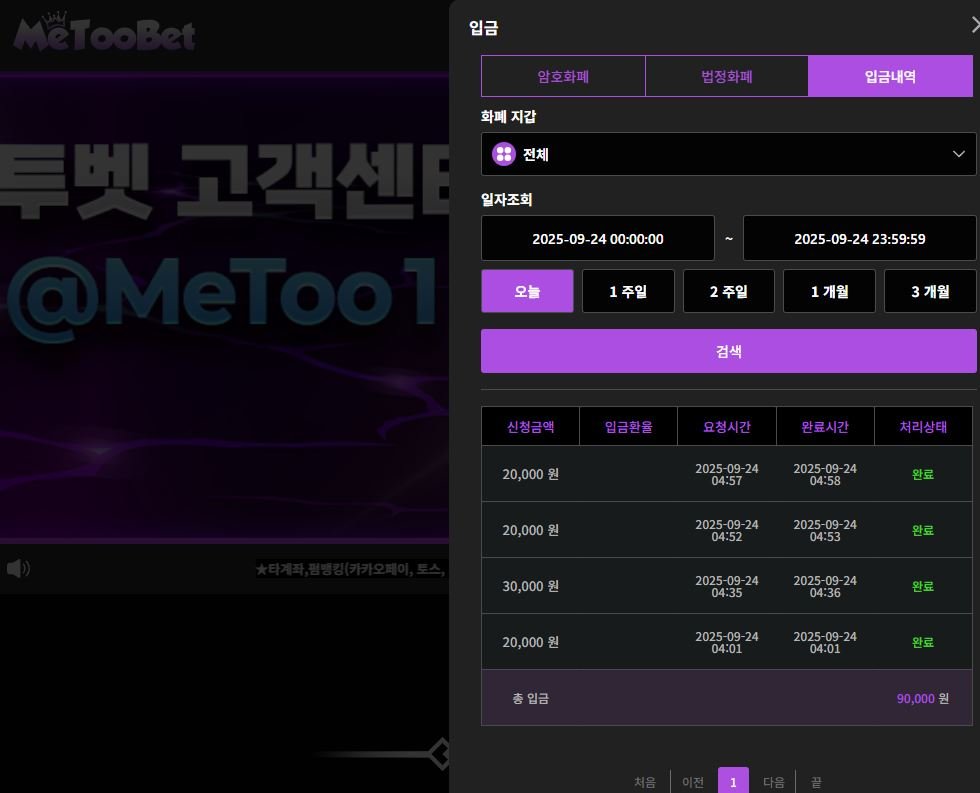
Task: Open the 입금내역 tab
Action: tap(890, 76)
